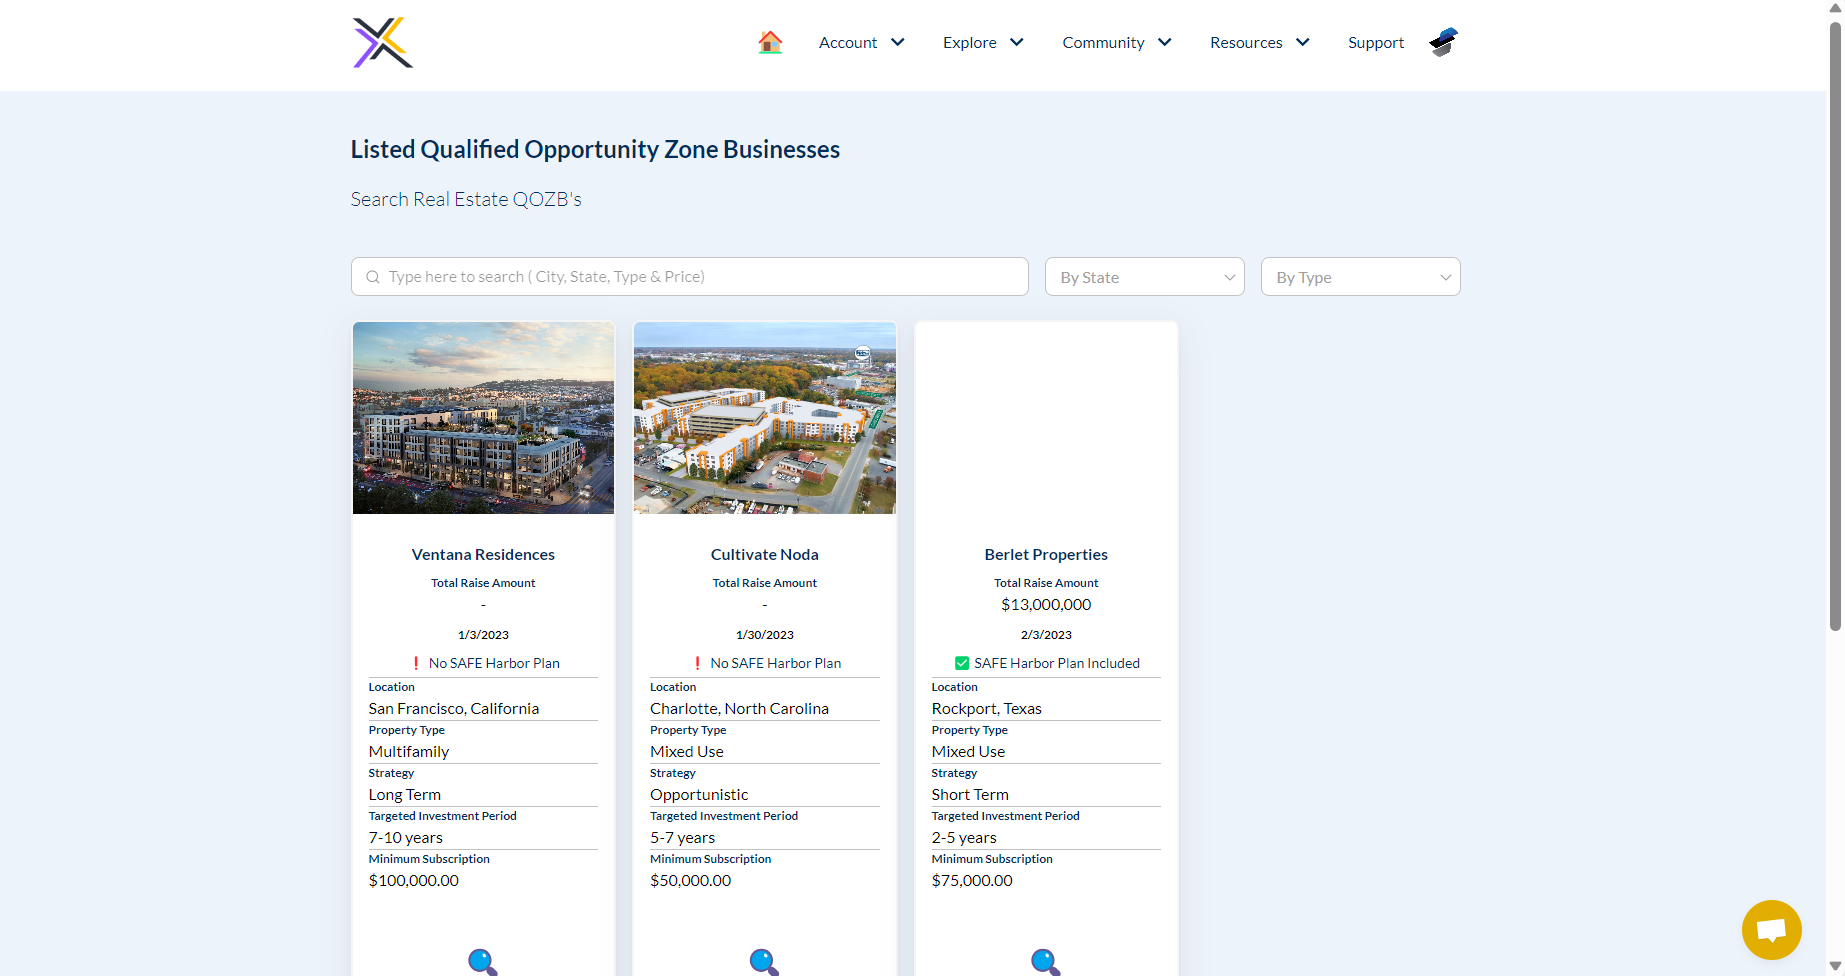This screenshot has width=1845, height=976.
Task: Expand the Explore menu
Action: click(982, 42)
